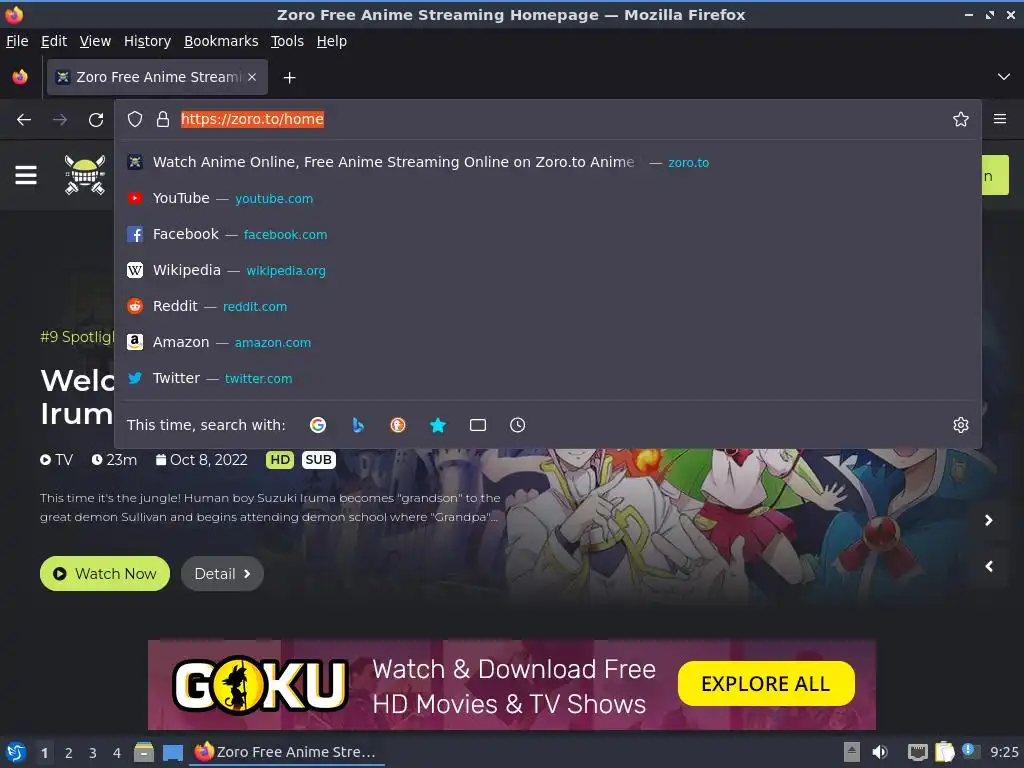Open the system start menu
Image resolution: width=1024 pixels, height=768 pixels.
(16, 752)
